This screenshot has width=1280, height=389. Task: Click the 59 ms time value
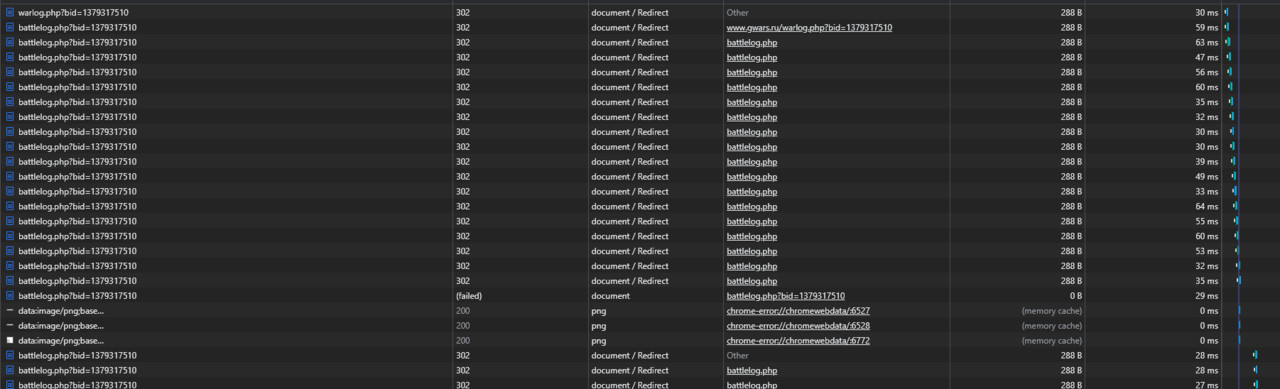1206,27
